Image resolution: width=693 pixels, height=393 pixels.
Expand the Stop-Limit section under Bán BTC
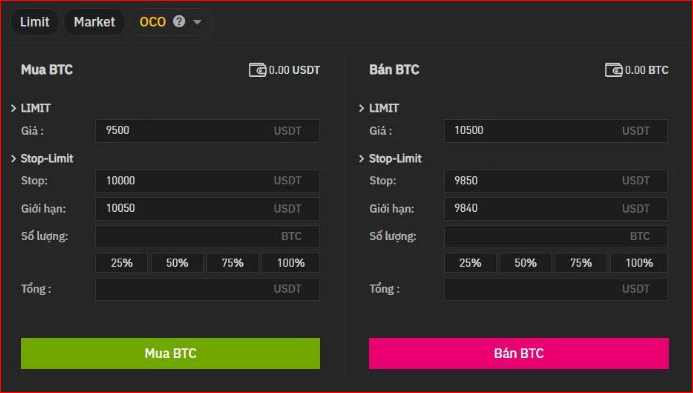click(x=362, y=158)
